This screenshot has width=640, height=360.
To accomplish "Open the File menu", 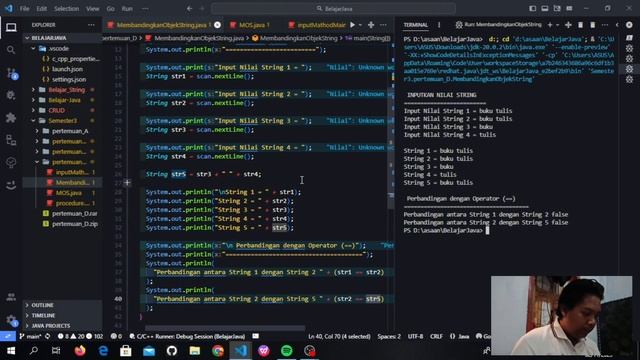I will pos(24,8).
